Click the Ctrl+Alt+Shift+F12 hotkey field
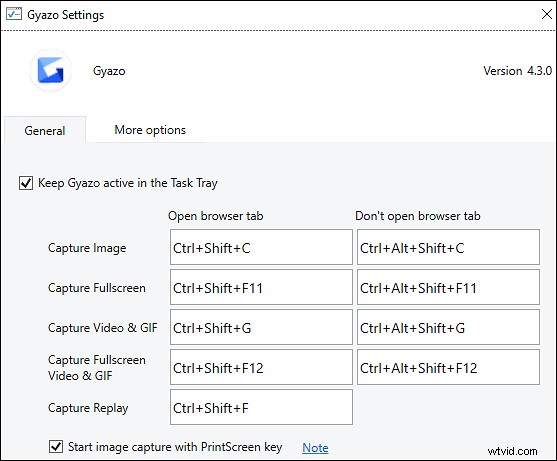 448,367
